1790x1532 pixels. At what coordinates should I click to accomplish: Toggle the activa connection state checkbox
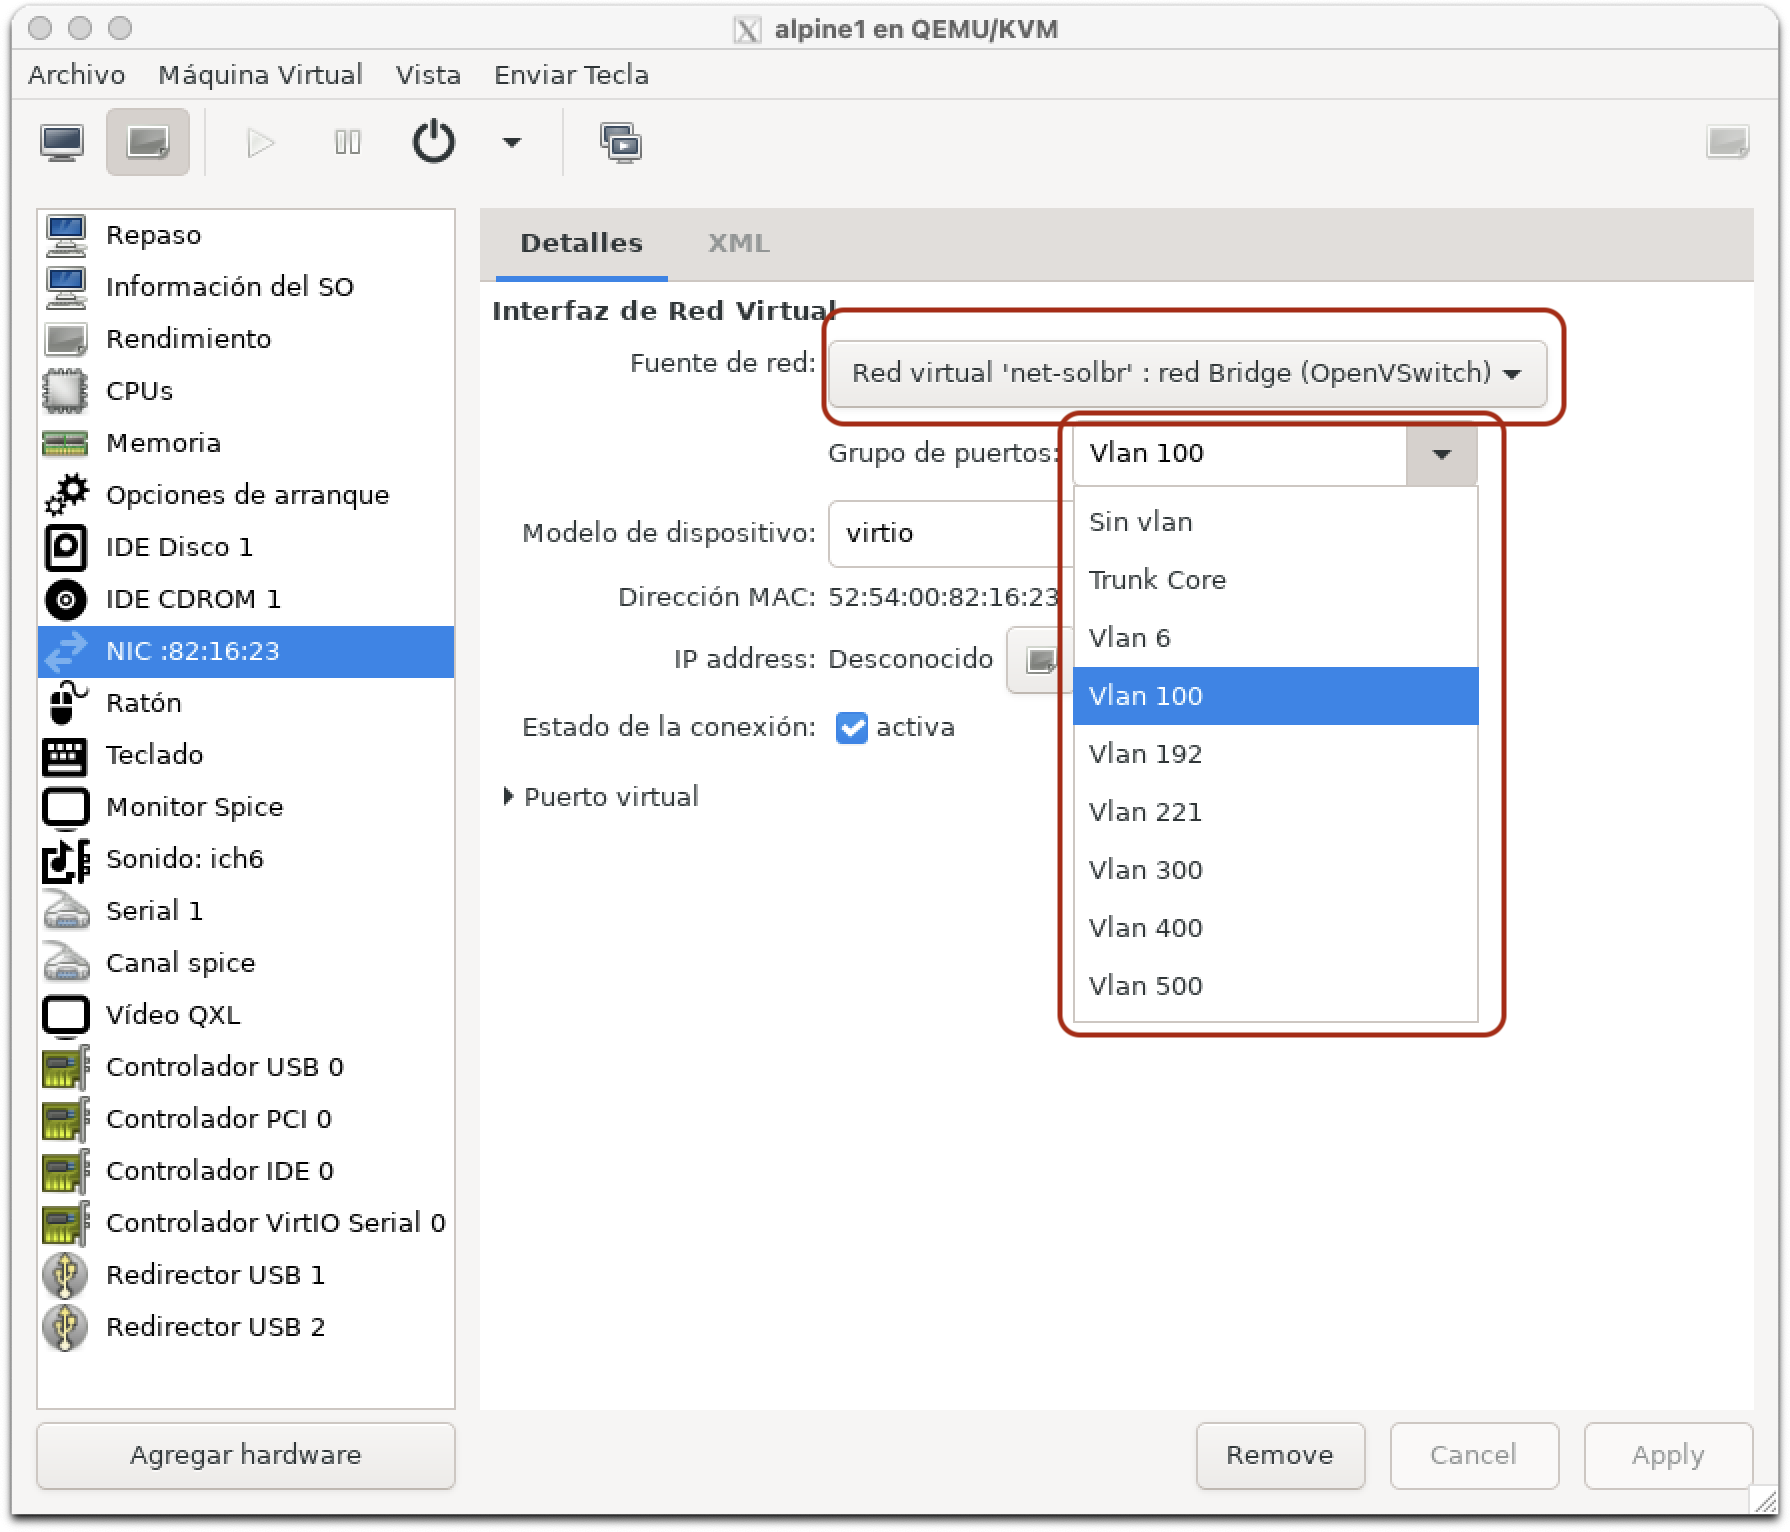pyautogui.click(x=852, y=728)
